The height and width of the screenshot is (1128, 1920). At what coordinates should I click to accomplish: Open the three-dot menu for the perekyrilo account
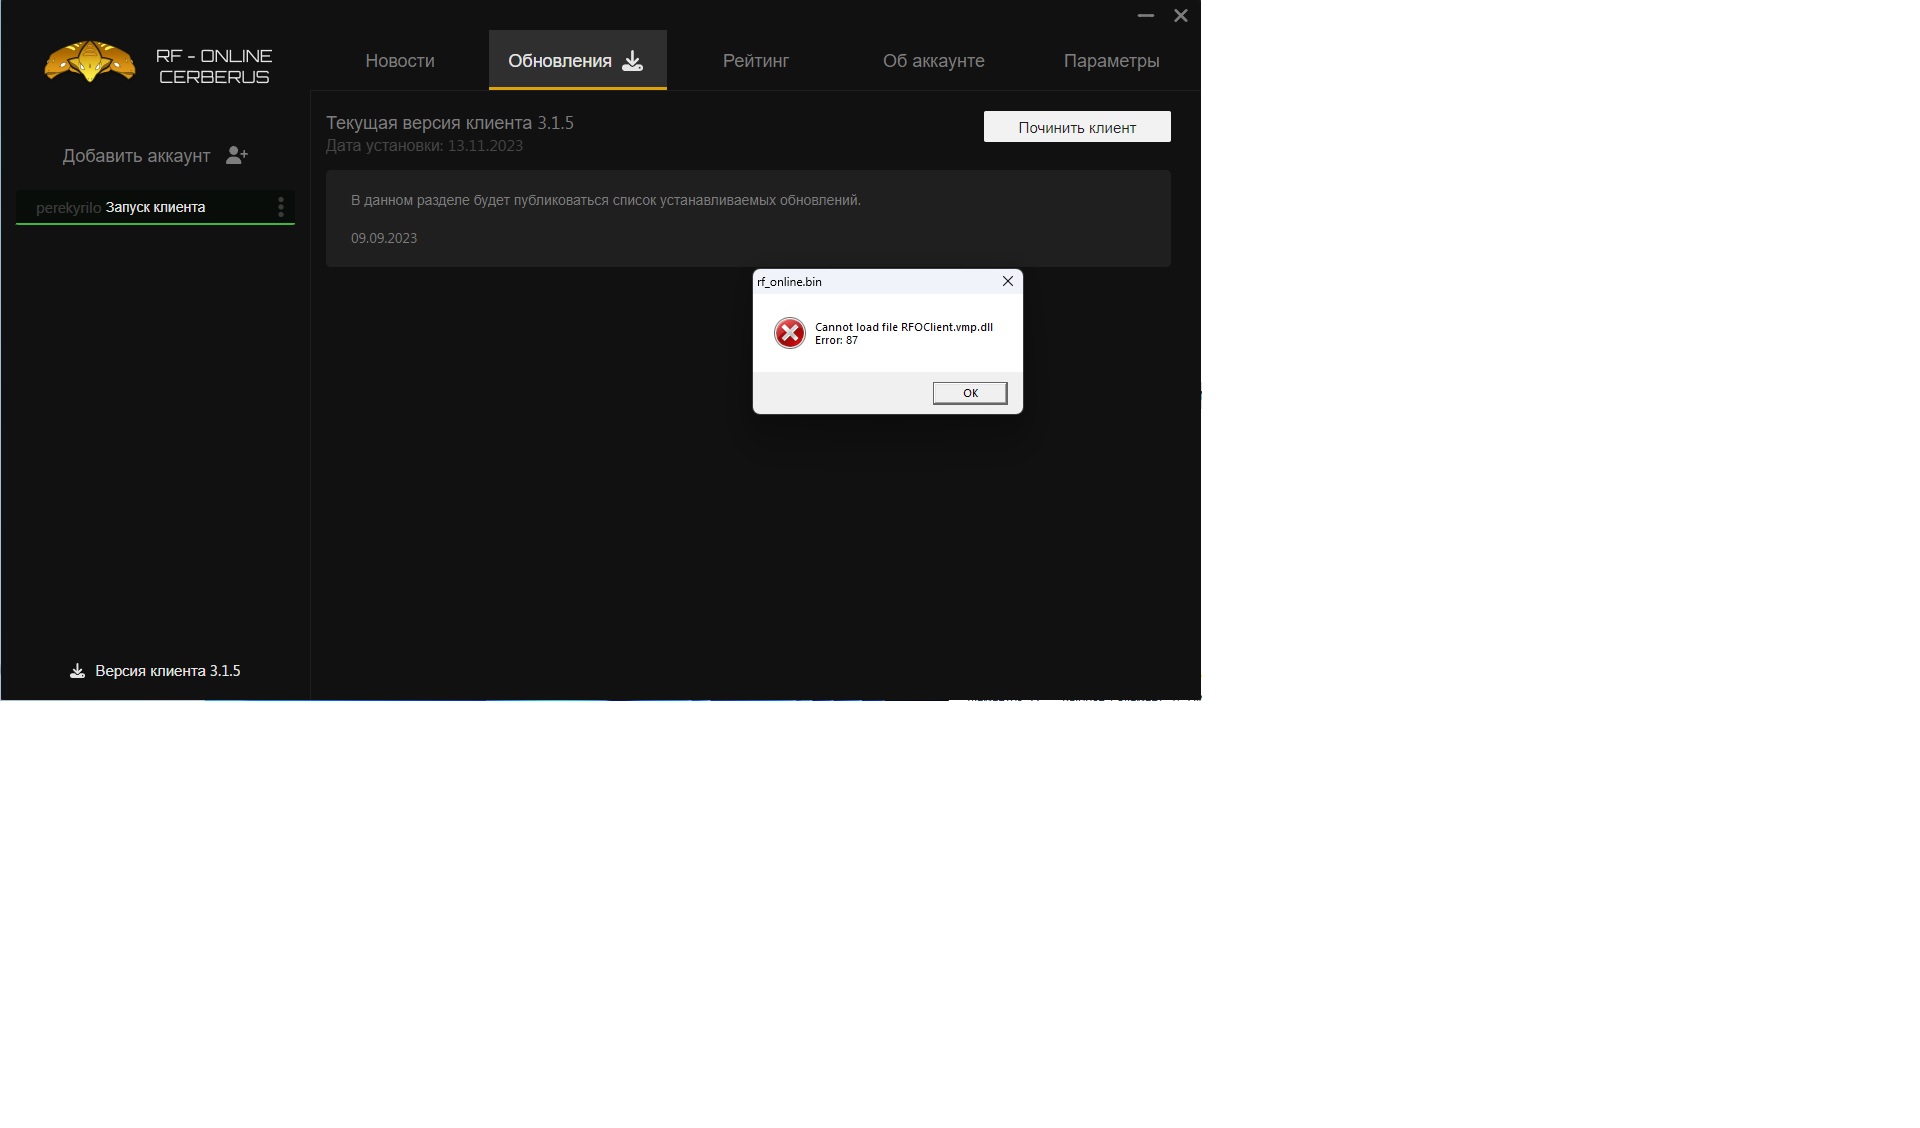pyautogui.click(x=281, y=206)
